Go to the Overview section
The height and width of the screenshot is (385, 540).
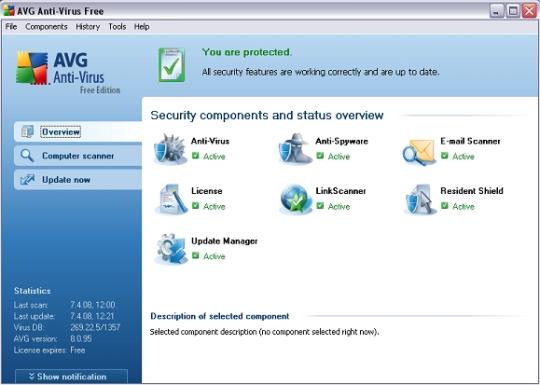tap(78, 132)
